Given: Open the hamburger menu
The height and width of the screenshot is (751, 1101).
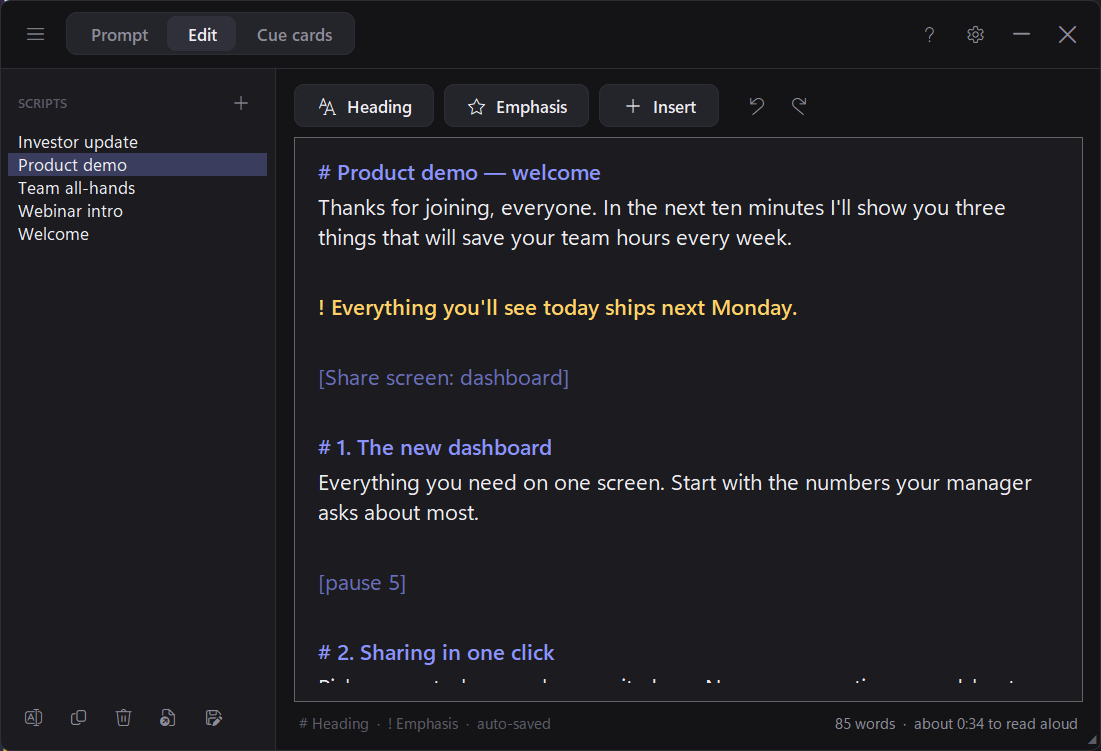Looking at the screenshot, I should (35, 34).
